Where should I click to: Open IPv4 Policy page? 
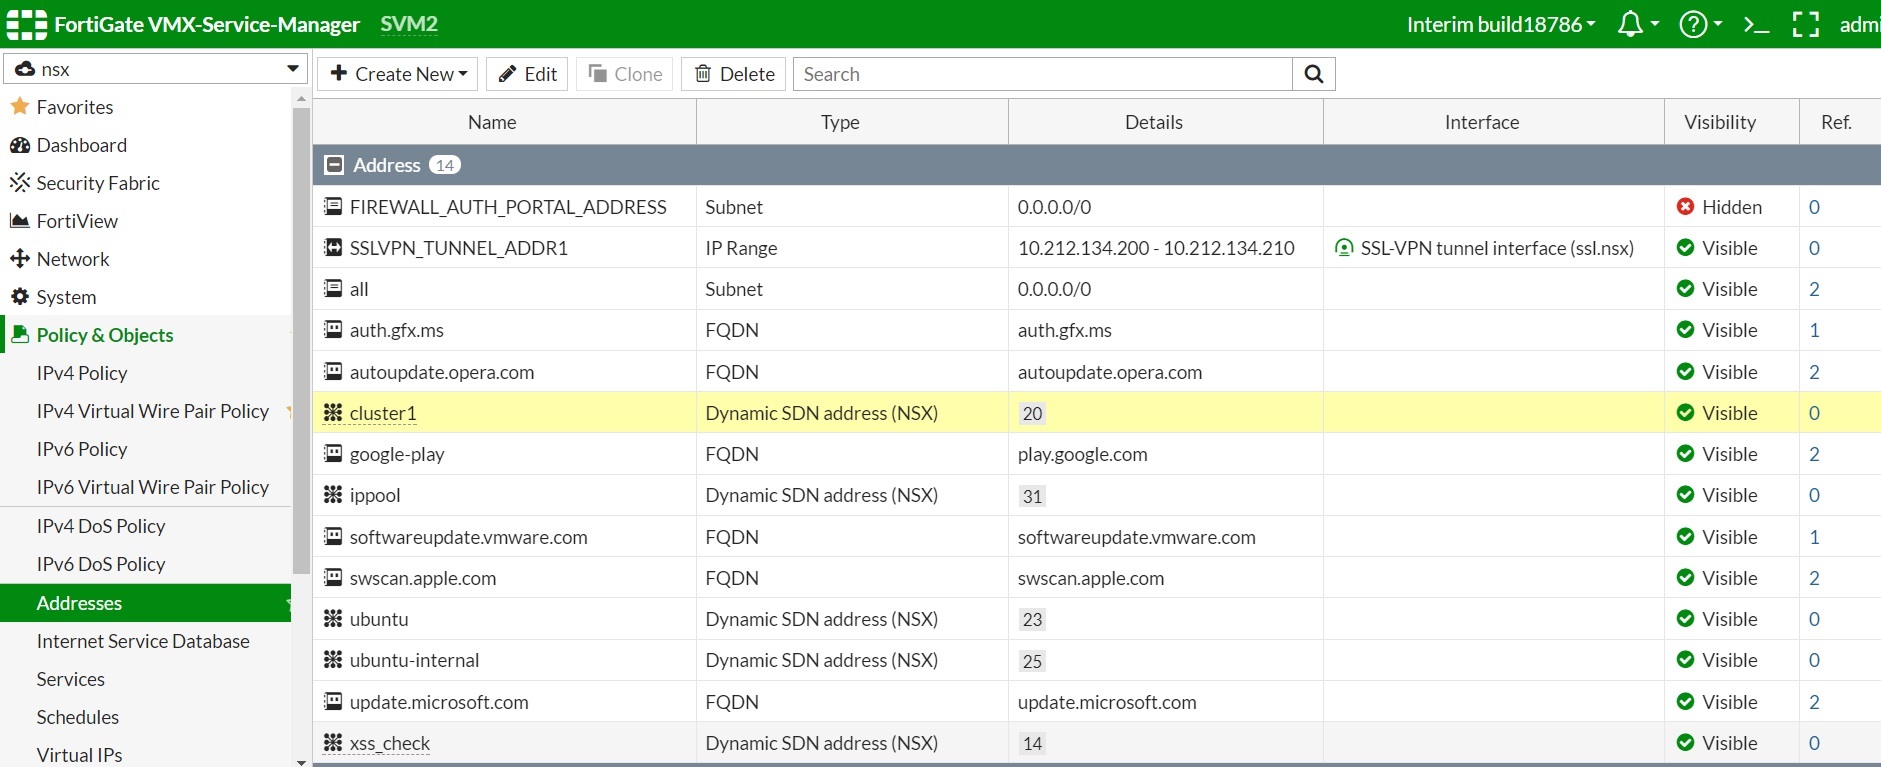pos(82,373)
